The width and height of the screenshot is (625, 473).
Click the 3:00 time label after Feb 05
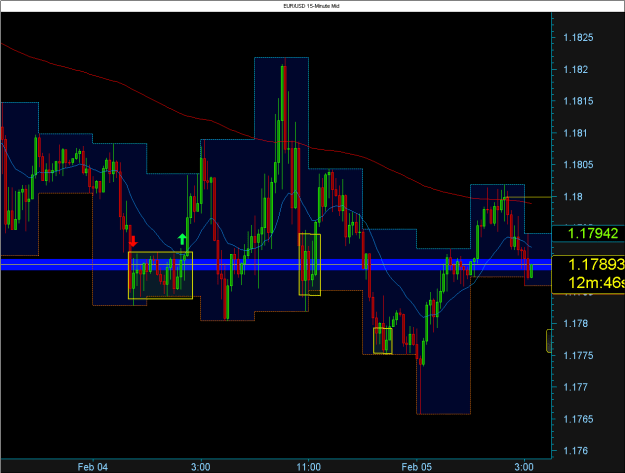point(524,467)
